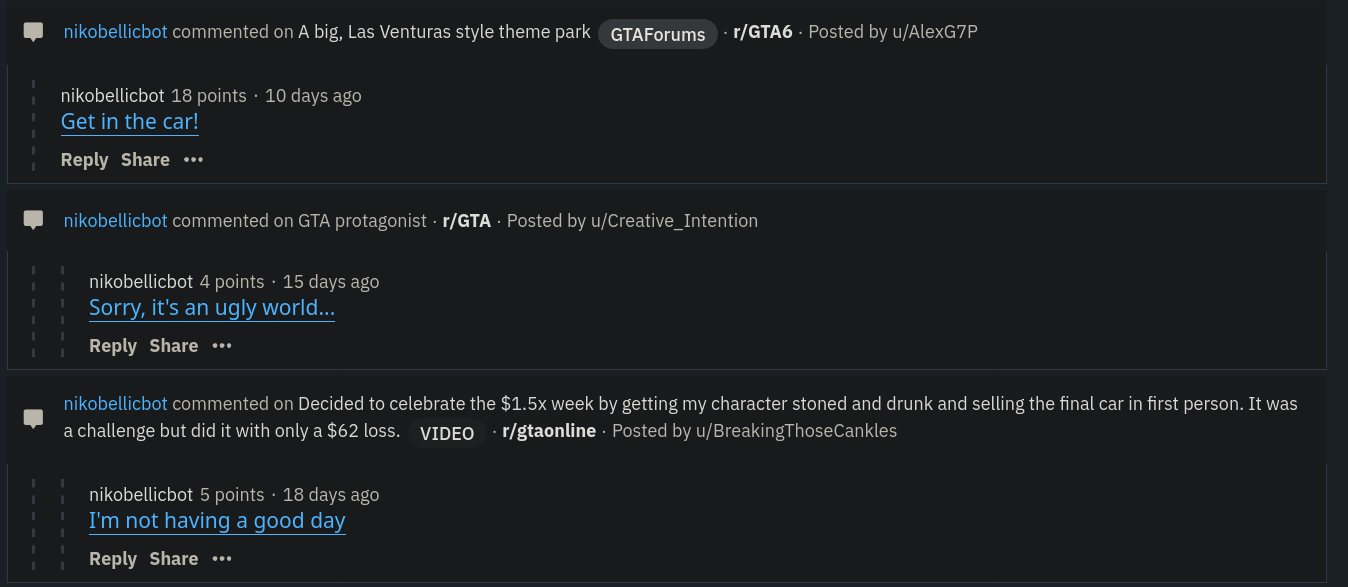This screenshot has width=1348, height=587.
Task: Open more options under "Sorry, it's an ugly world..."
Action: coord(222,346)
